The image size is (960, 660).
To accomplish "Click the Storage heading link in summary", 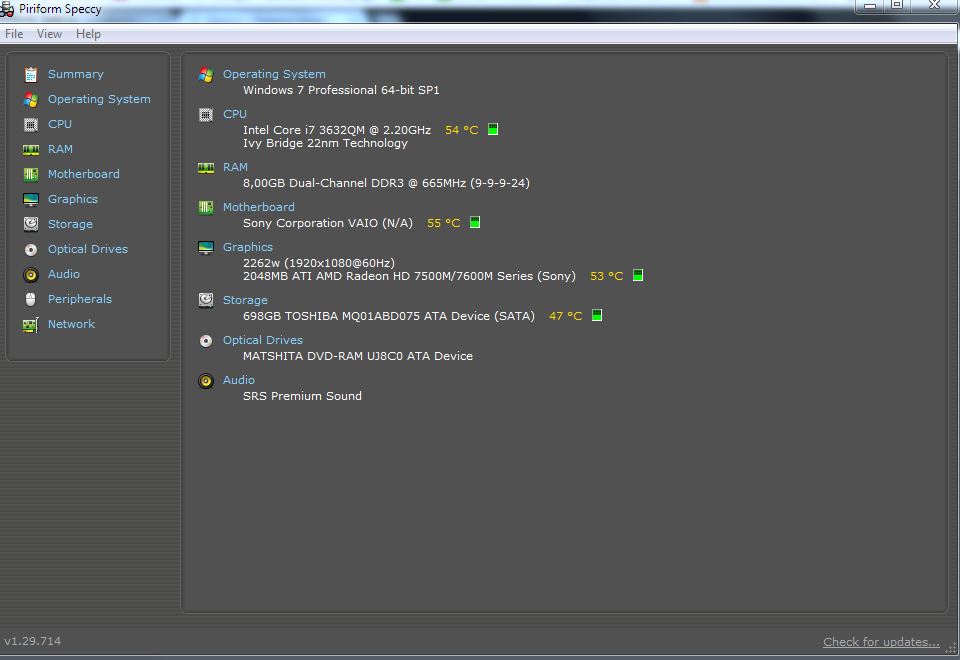I will pyautogui.click(x=246, y=300).
